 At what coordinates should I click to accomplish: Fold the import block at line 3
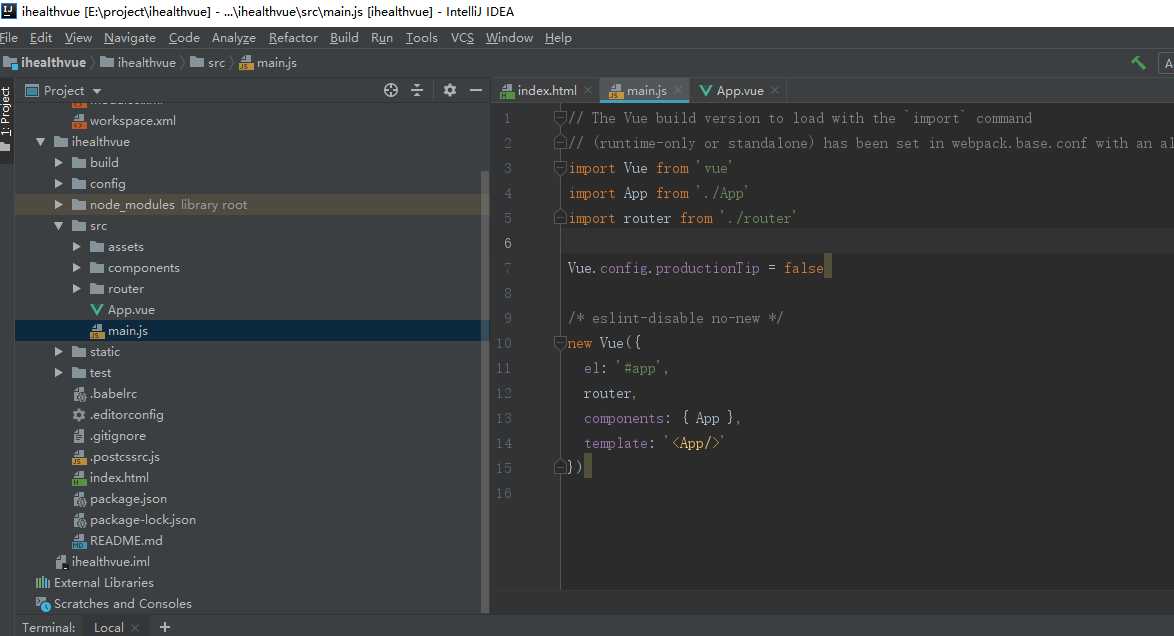(559, 168)
